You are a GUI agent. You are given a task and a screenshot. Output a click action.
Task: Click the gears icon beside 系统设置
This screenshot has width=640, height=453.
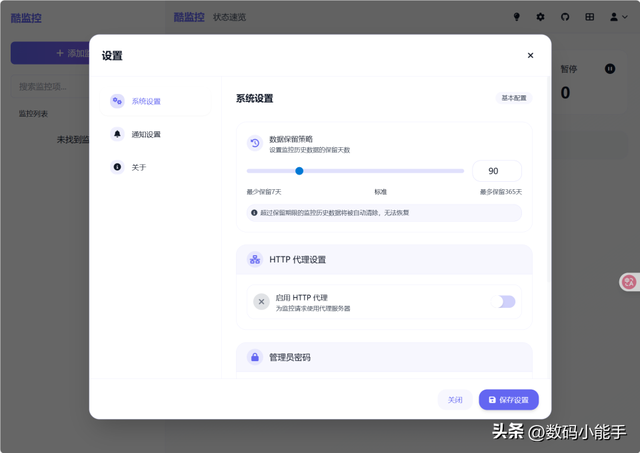point(117,101)
